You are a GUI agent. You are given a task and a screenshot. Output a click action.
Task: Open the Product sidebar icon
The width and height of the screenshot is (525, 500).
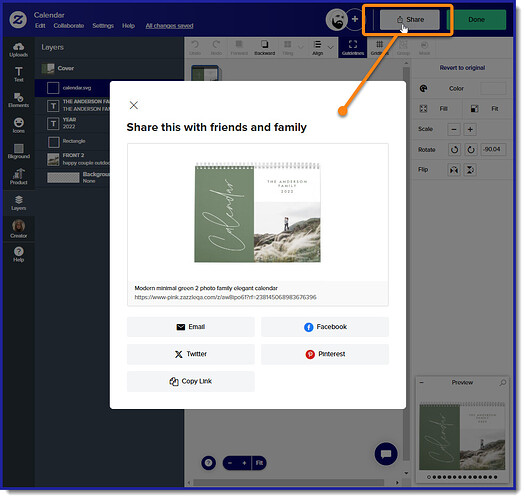18,176
